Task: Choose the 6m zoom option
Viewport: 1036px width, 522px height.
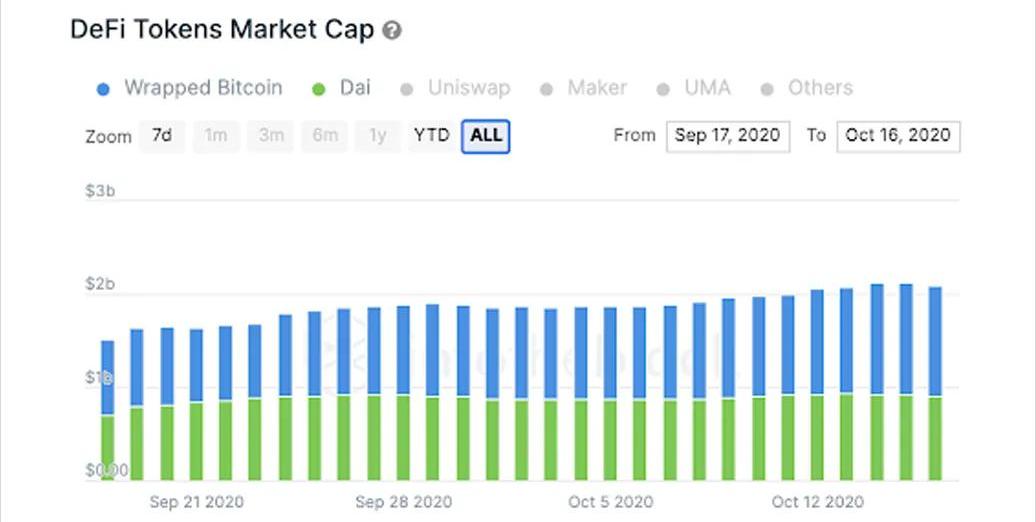Action: tap(325, 136)
